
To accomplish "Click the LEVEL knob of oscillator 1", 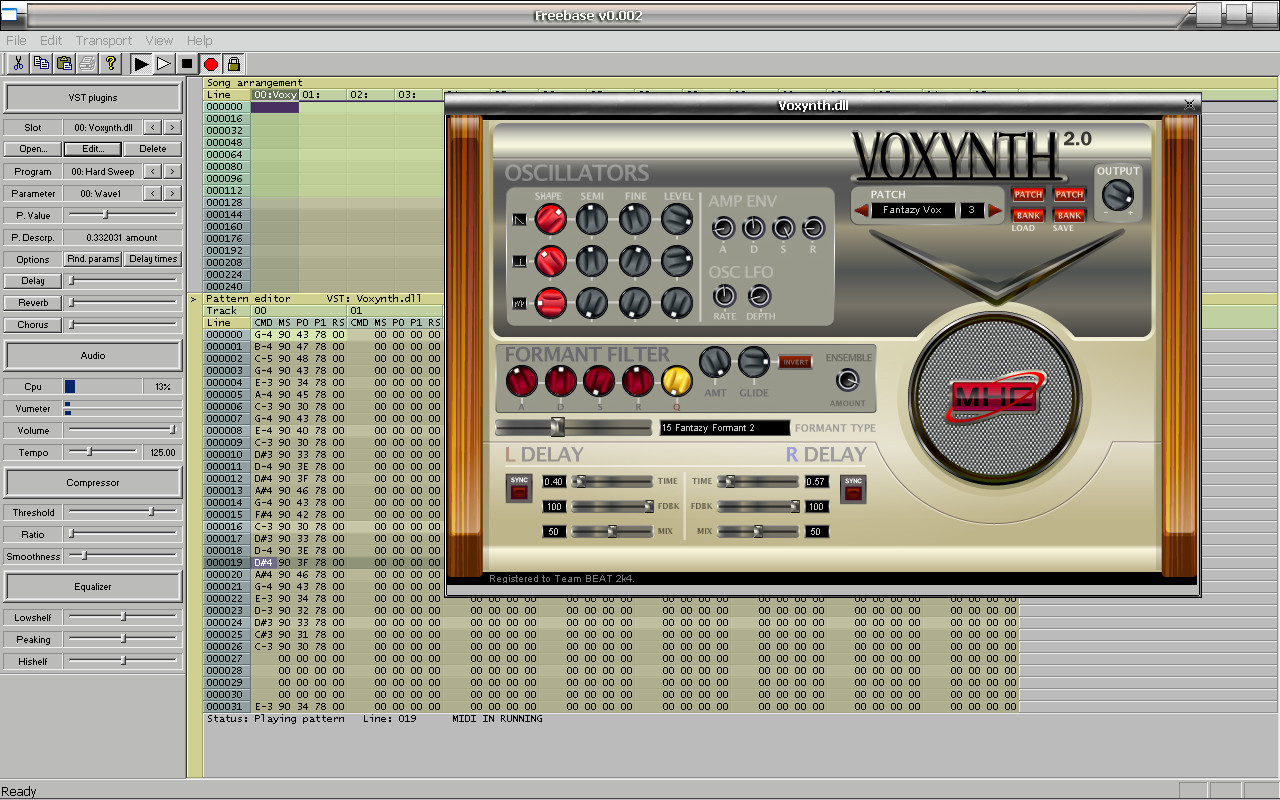I will [x=677, y=219].
